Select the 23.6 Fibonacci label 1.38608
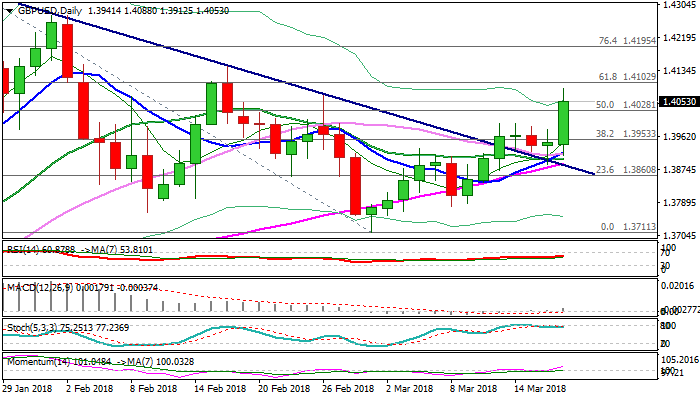700x400 pixels. coord(626,170)
